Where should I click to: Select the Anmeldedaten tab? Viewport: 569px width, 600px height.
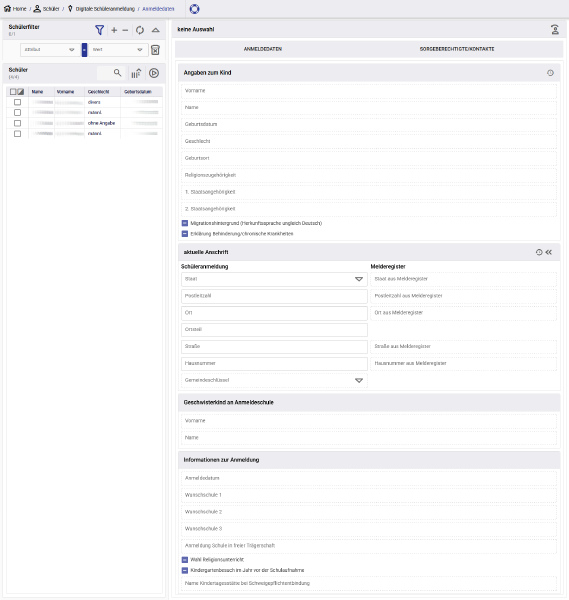point(263,49)
